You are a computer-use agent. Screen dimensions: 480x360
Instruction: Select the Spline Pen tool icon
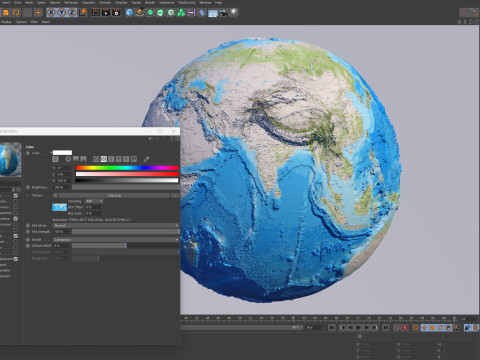140,13
